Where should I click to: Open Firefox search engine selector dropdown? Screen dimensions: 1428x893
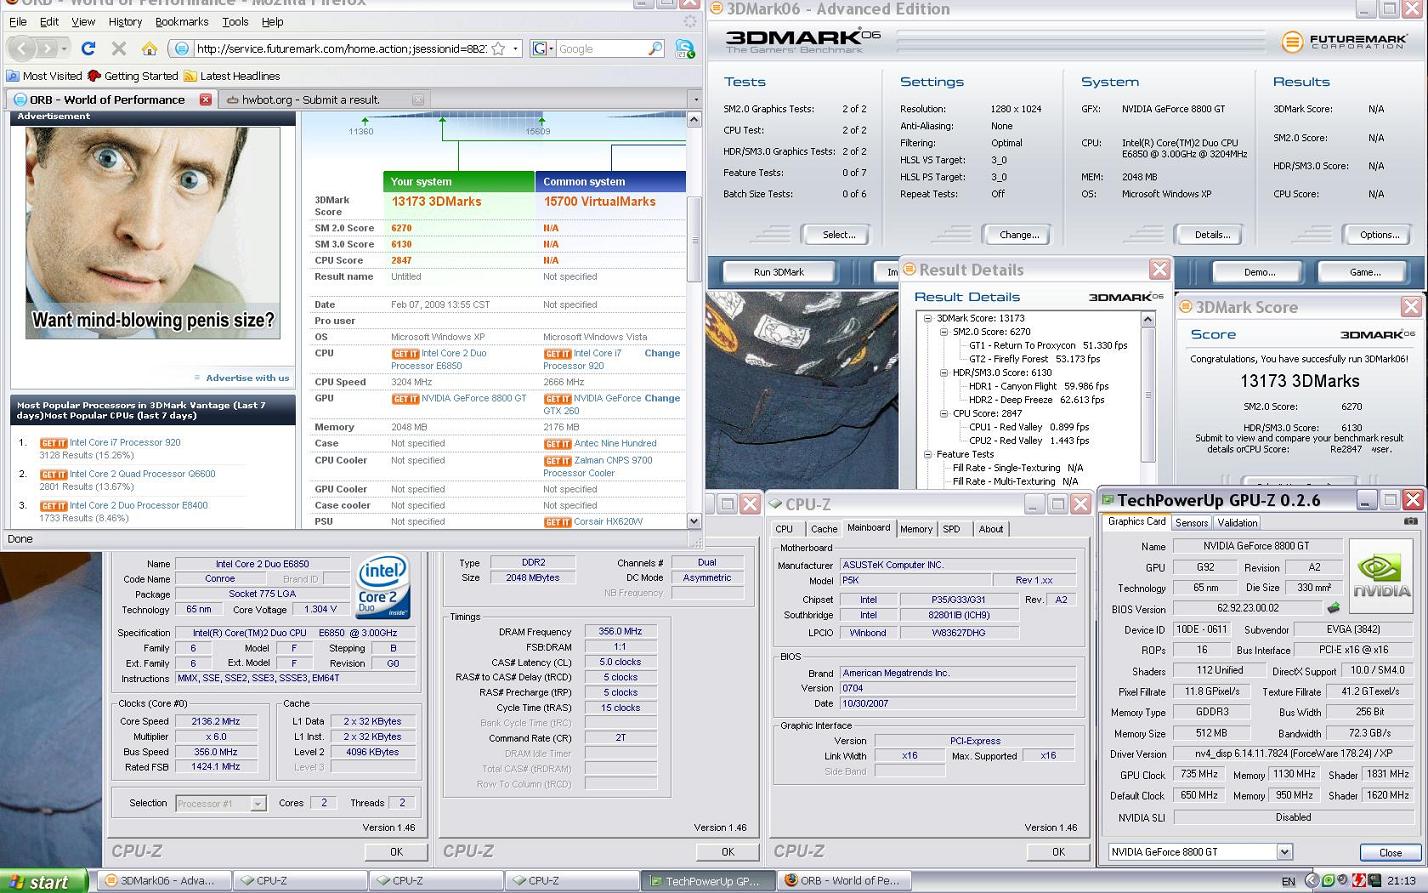point(542,48)
